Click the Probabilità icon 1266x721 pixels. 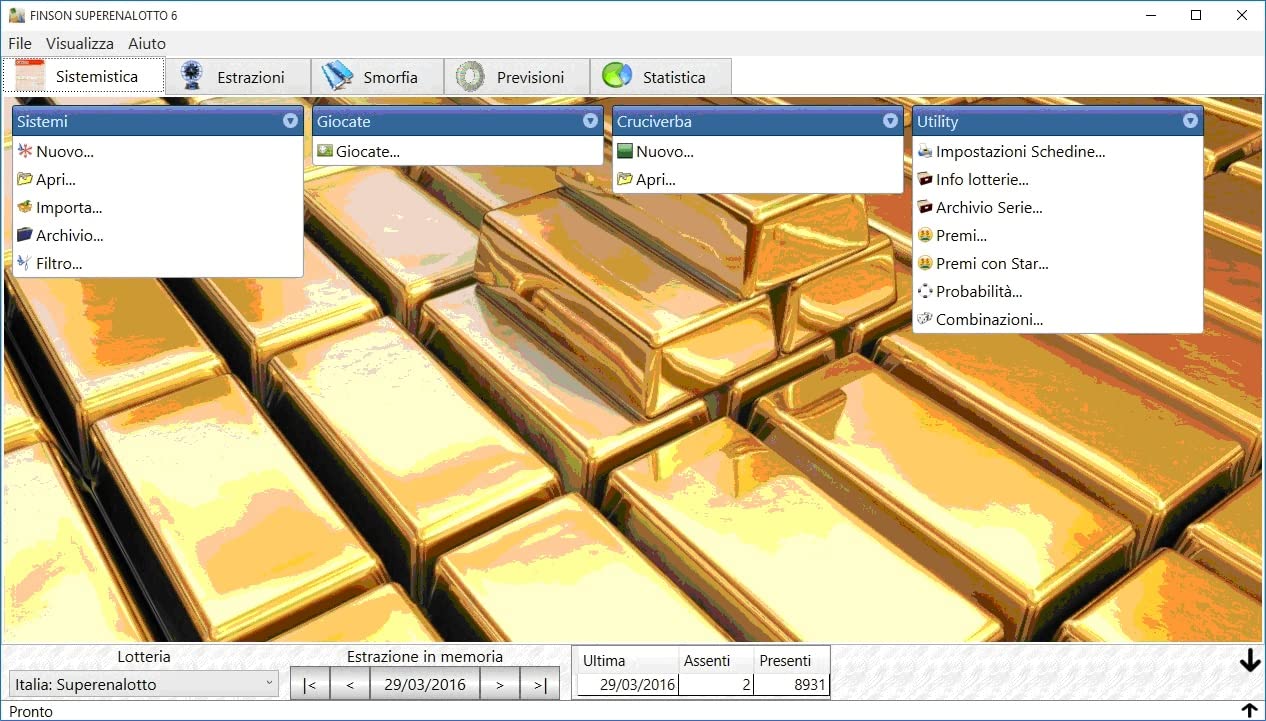tap(925, 292)
